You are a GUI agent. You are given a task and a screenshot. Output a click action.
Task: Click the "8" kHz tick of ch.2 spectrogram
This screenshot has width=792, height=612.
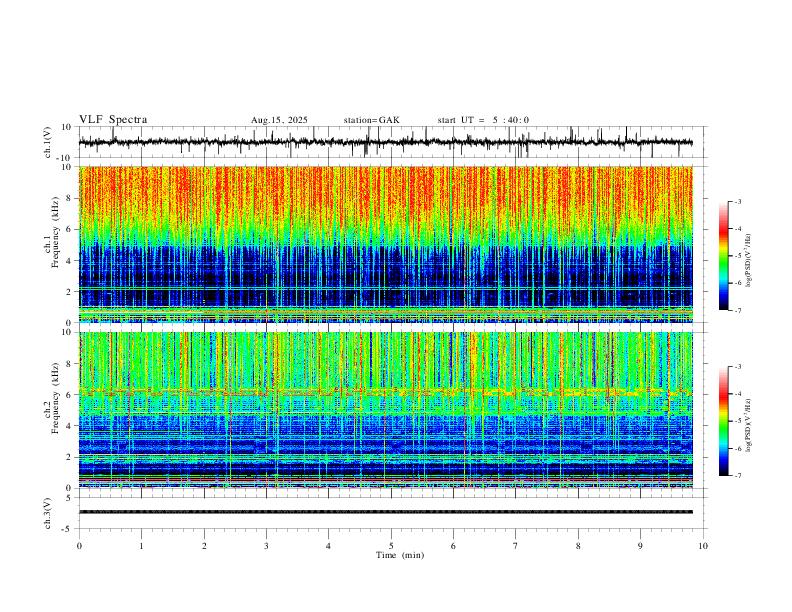[x=70, y=364]
